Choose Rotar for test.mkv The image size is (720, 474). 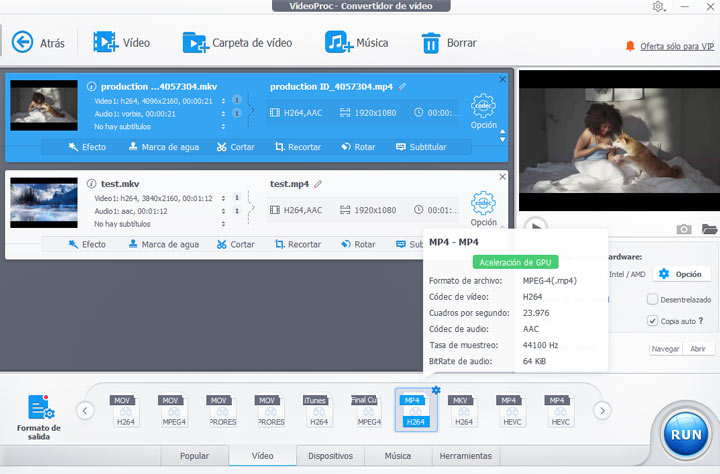pos(358,244)
